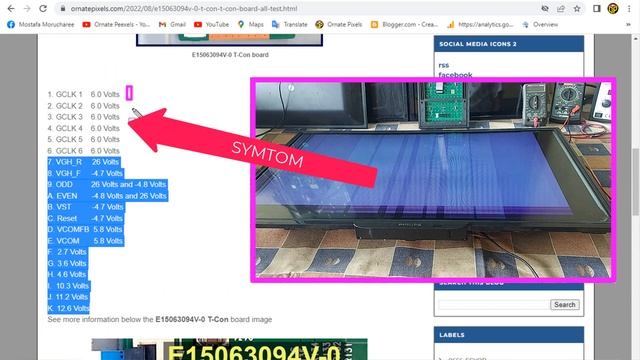640x360 pixels.
Task: Open the Ornate Pixels bookmark
Action: pos(338,24)
